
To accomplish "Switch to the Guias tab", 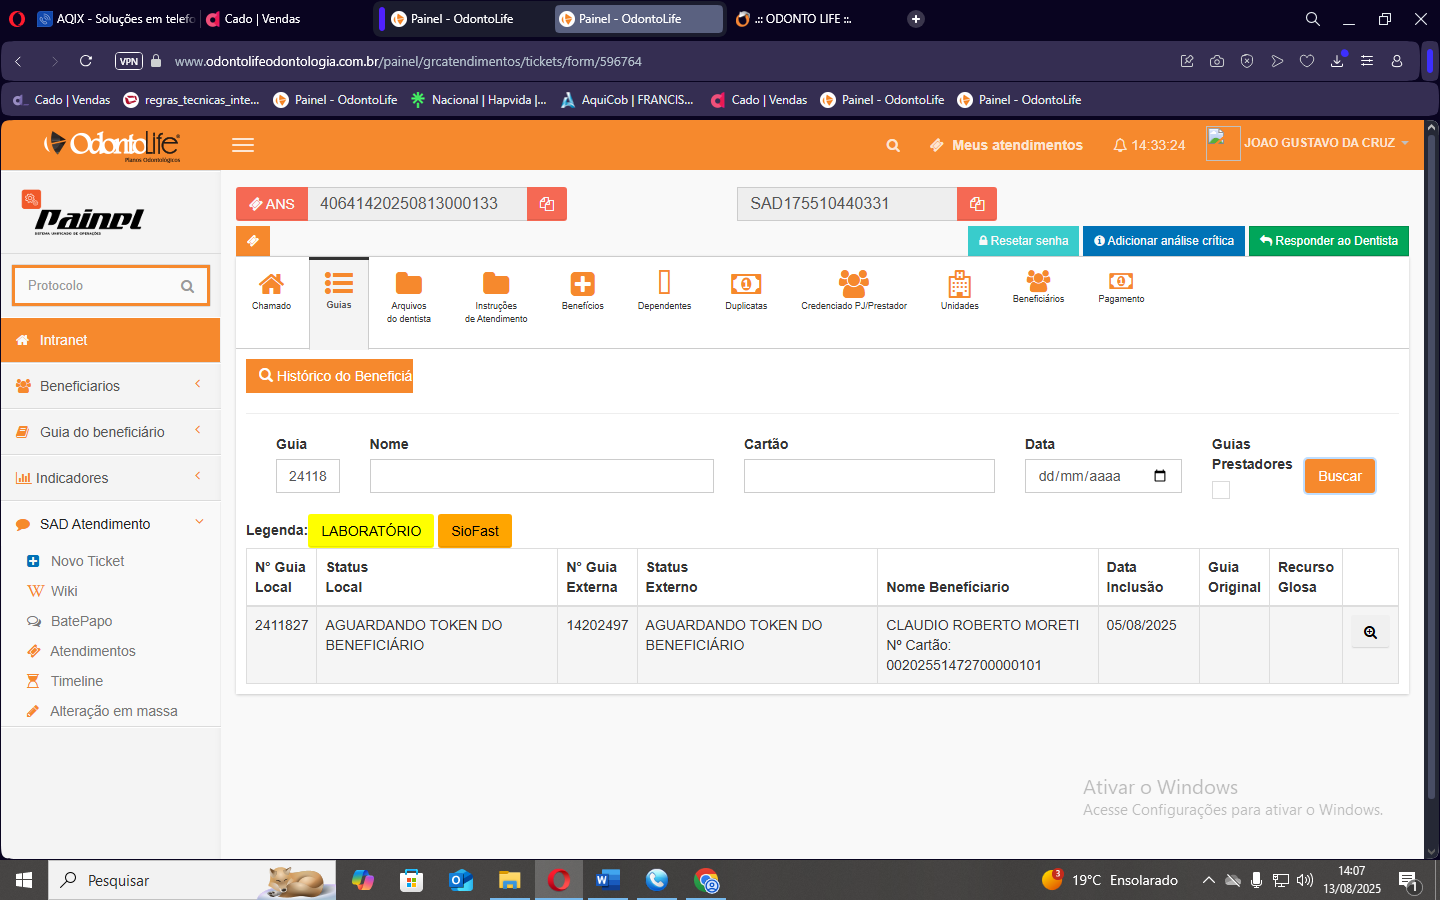I will click(x=339, y=291).
